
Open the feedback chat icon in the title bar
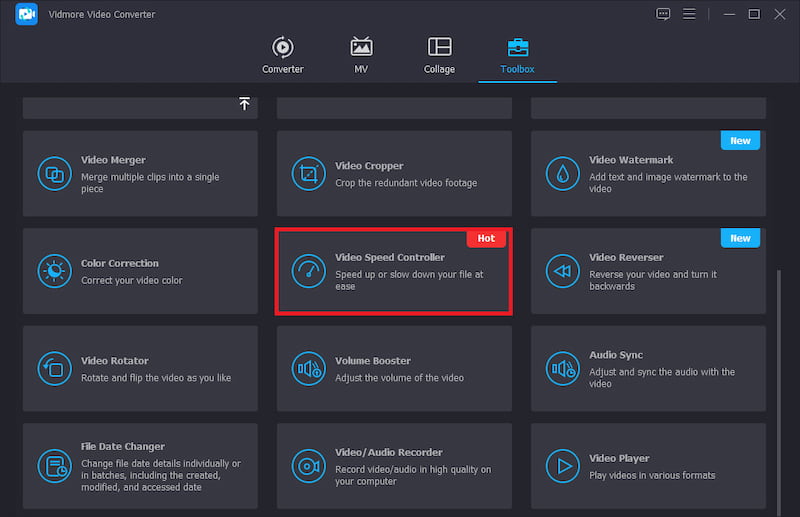(663, 14)
